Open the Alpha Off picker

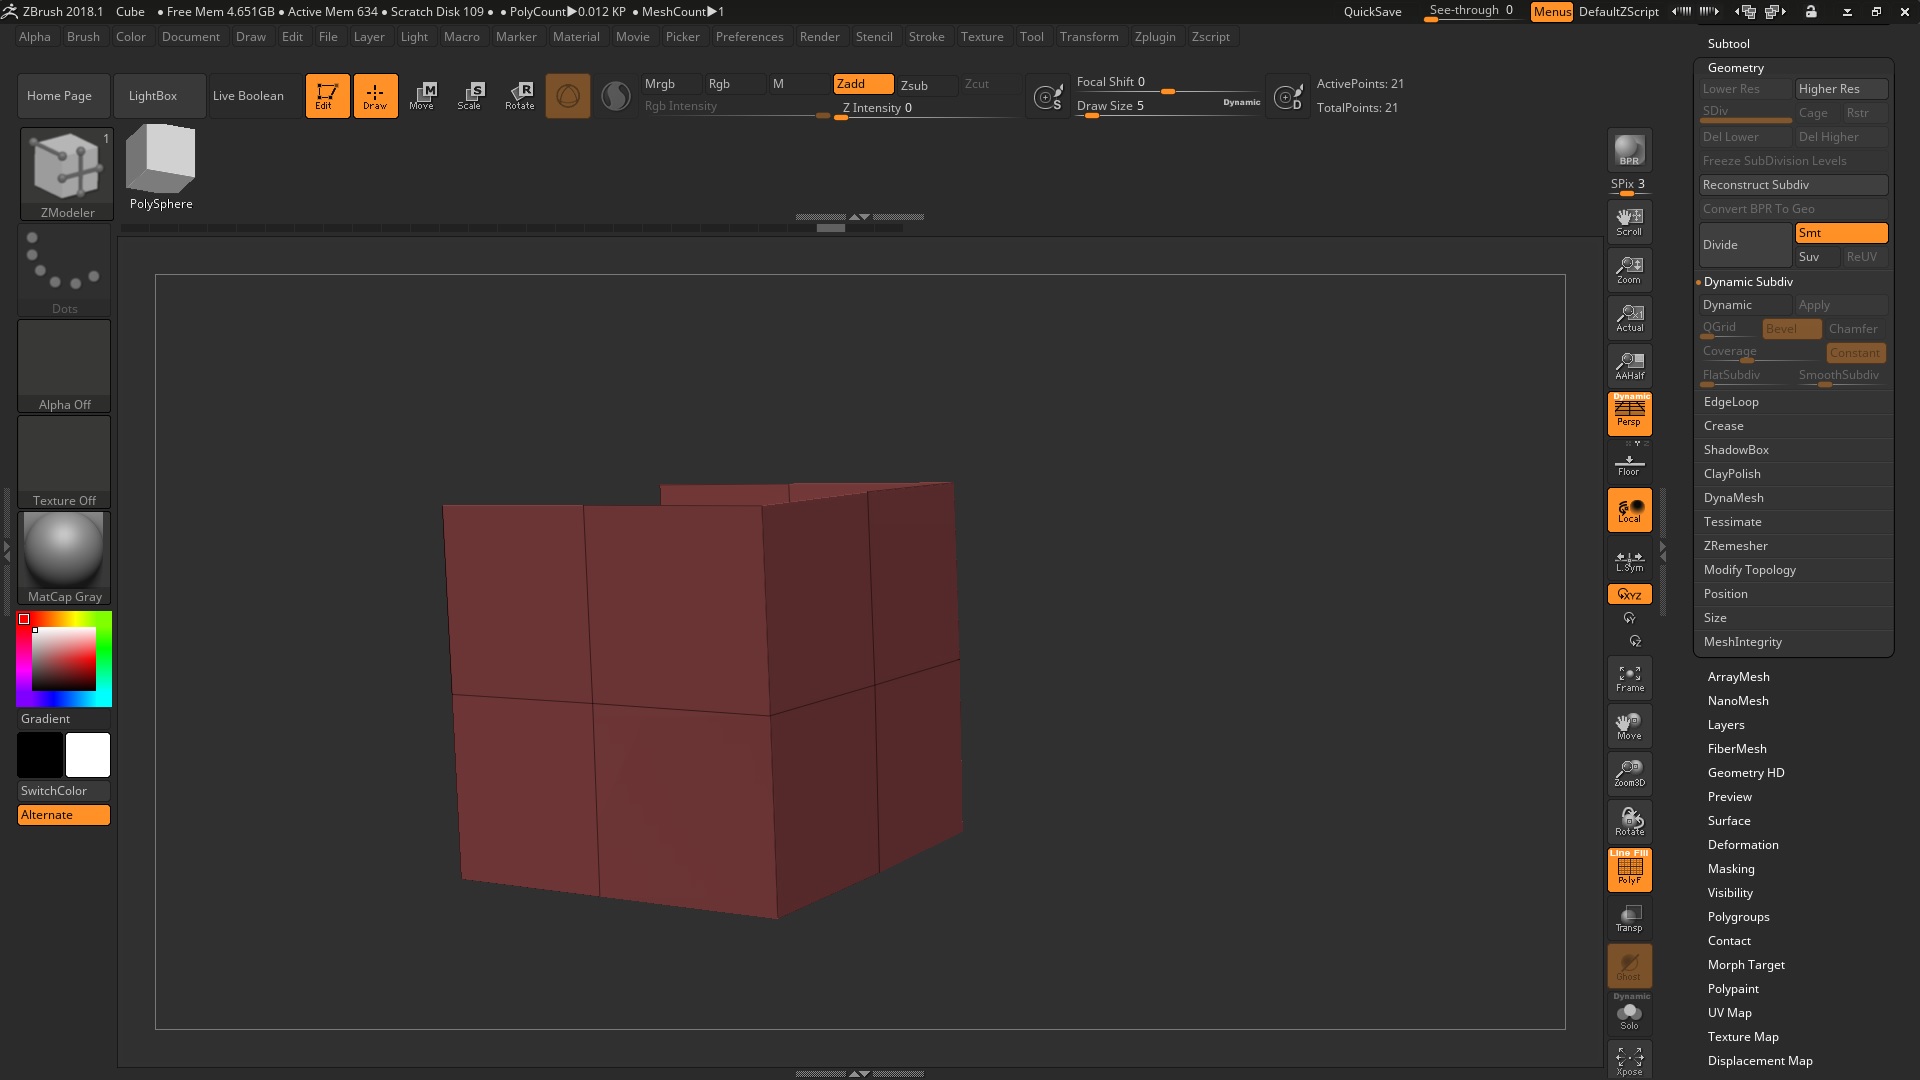point(64,366)
